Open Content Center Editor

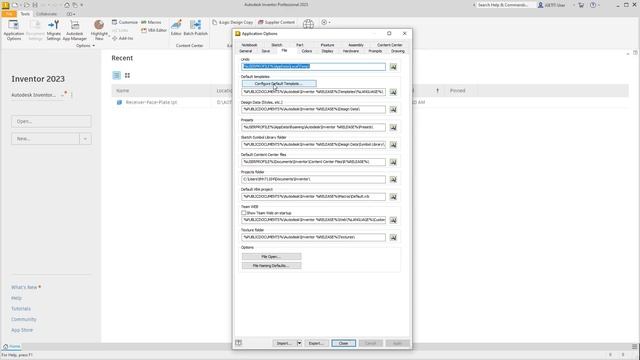[176, 27]
